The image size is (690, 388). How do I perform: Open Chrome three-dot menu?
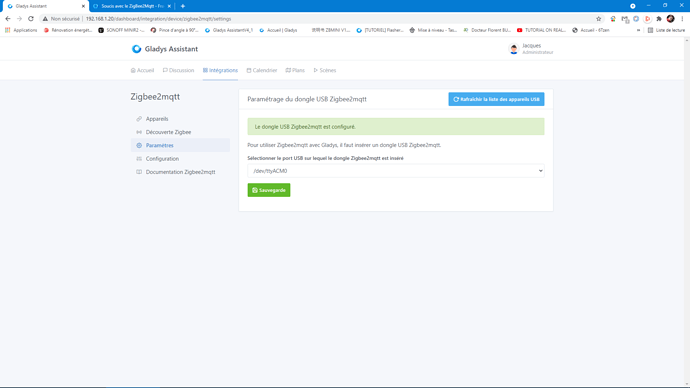[682, 19]
